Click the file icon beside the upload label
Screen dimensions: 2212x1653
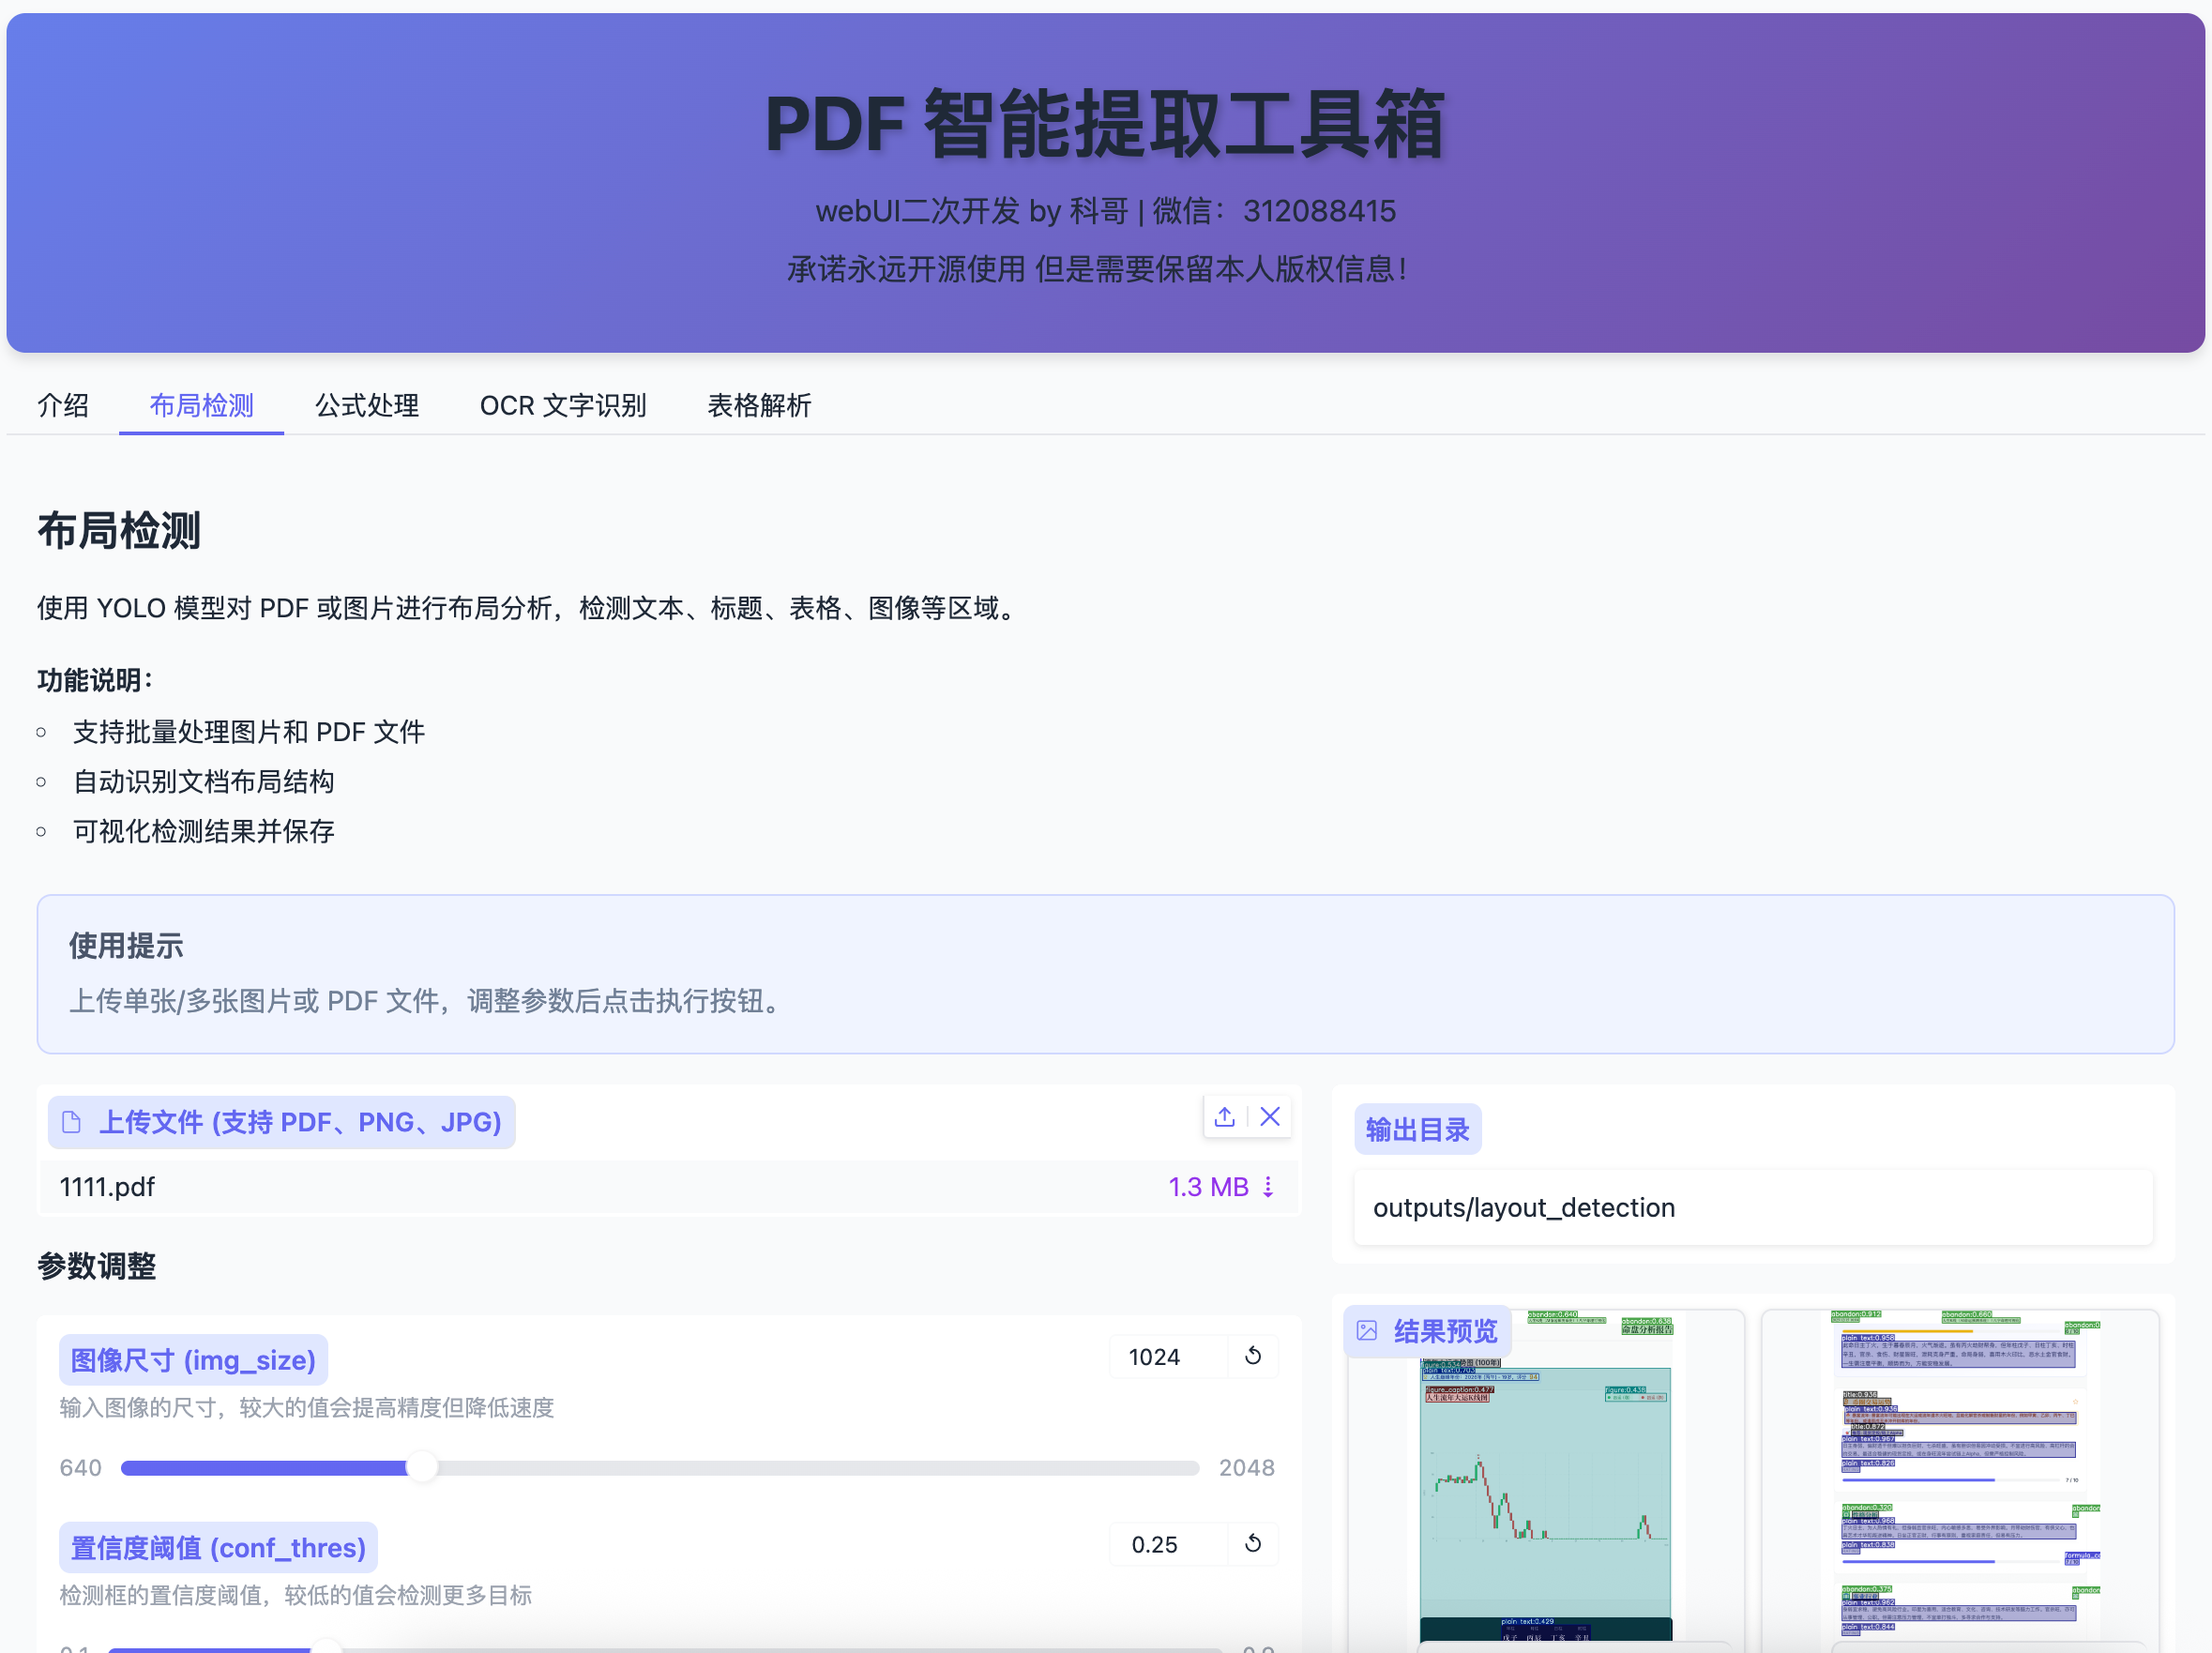click(x=71, y=1122)
